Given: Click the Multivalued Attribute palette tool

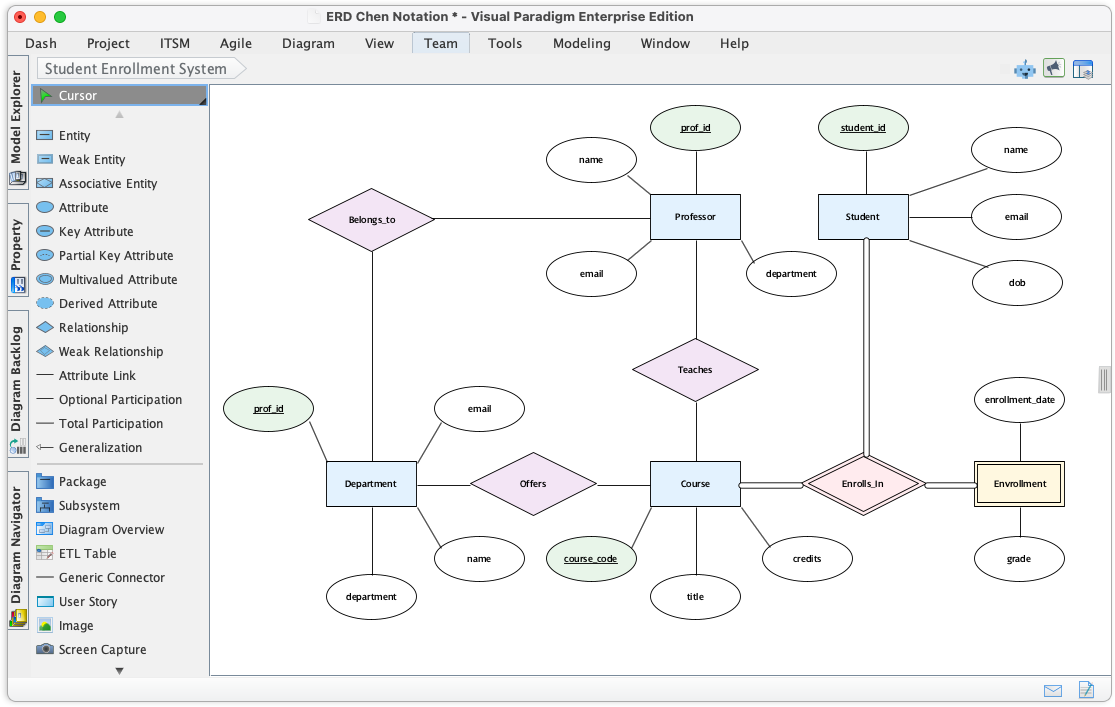Looking at the screenshot, I should tap(117, 280).
